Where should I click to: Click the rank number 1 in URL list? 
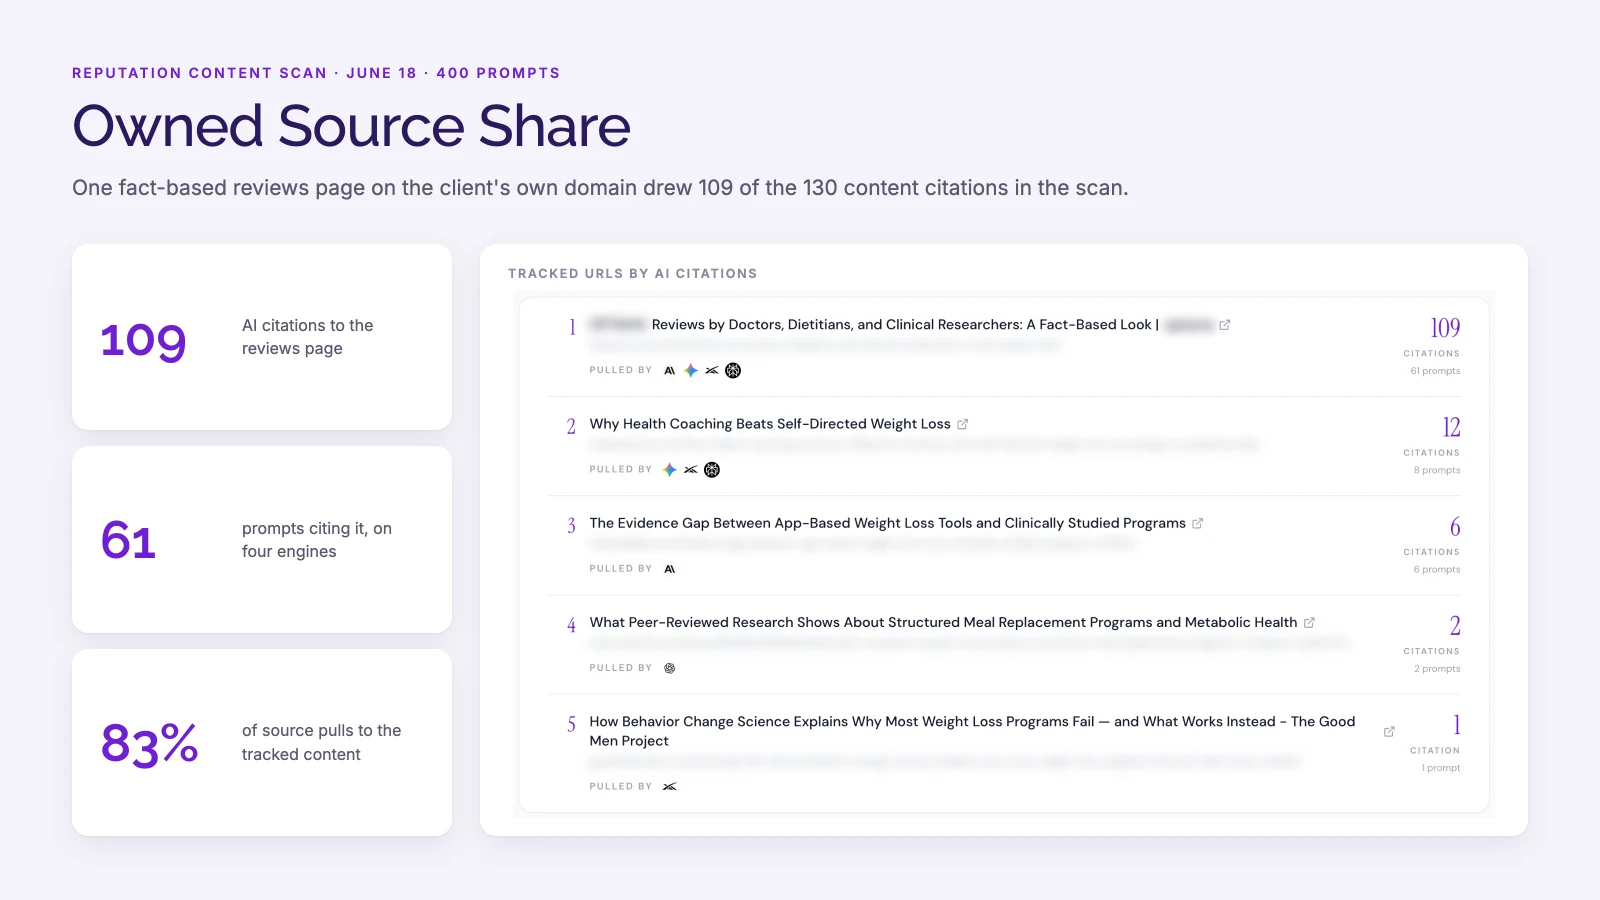point(572,327)
